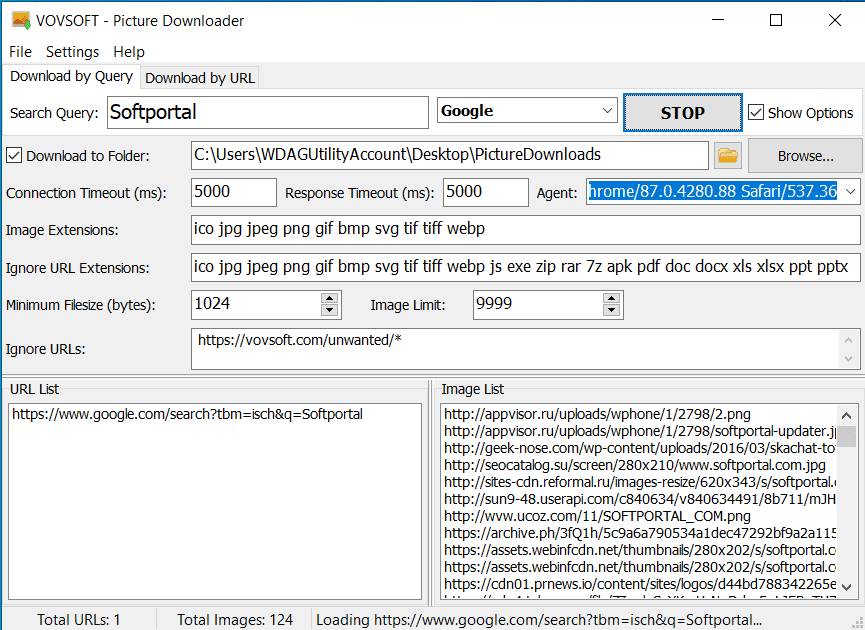The width and height of the screenshot is (865, 630).
Task: Click Ignore URLs scrollbar down arrow
Action: coord(849,359)
